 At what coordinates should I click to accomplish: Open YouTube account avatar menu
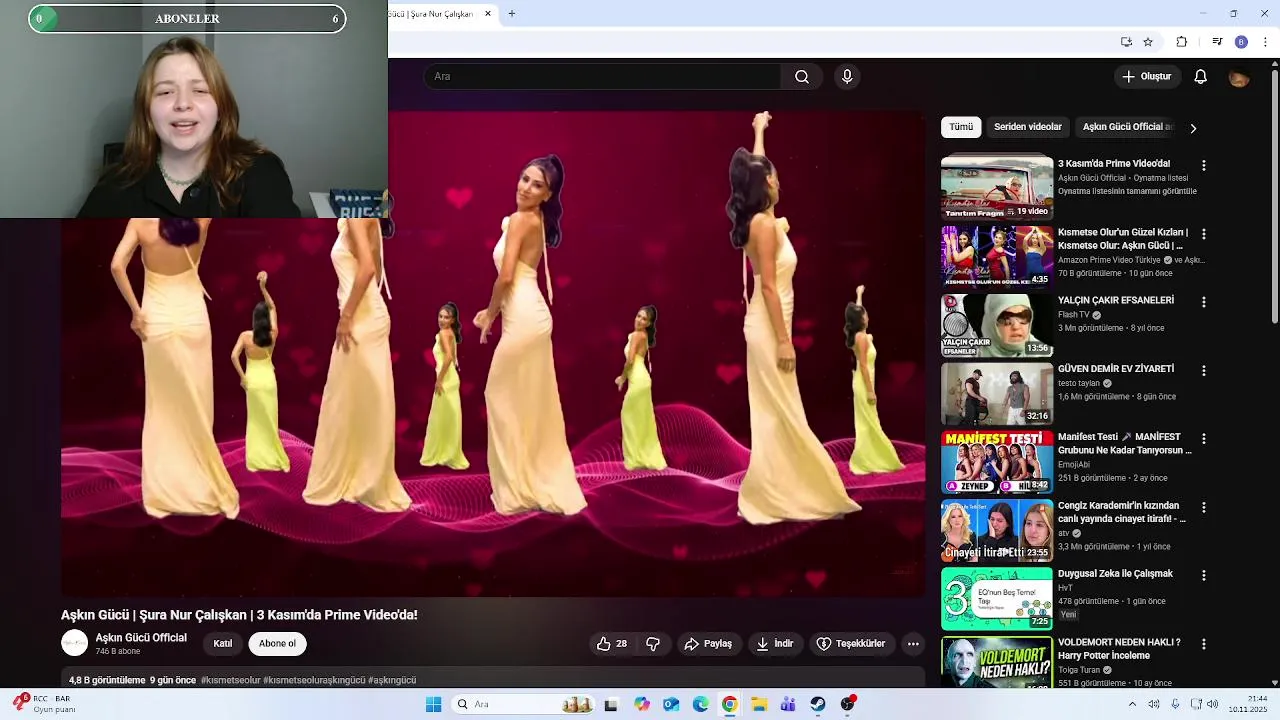(1239, 77)
